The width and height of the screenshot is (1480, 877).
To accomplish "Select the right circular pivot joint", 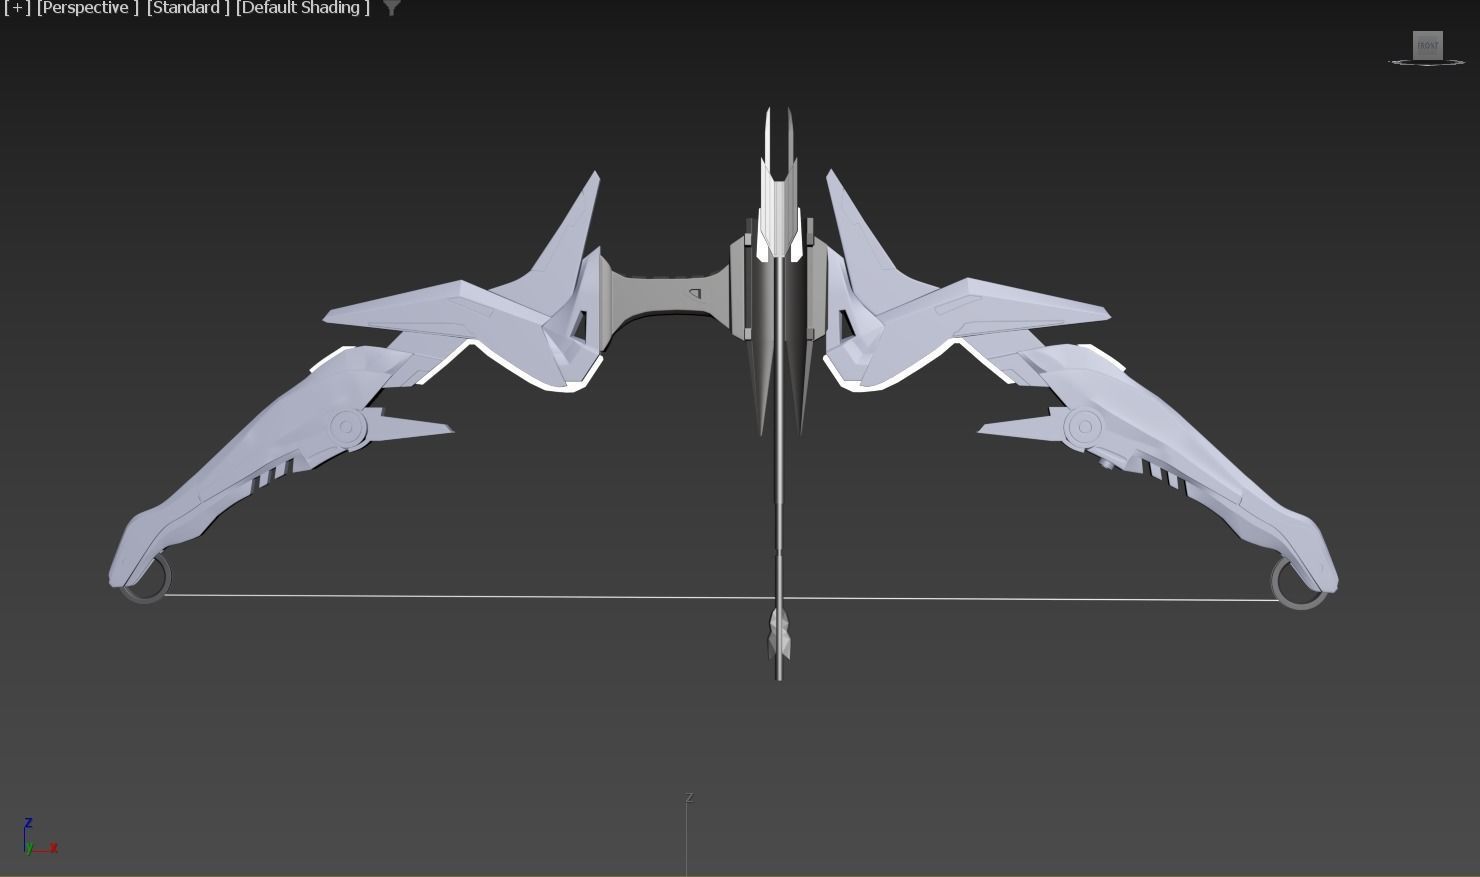I will tap(1083, 428).
